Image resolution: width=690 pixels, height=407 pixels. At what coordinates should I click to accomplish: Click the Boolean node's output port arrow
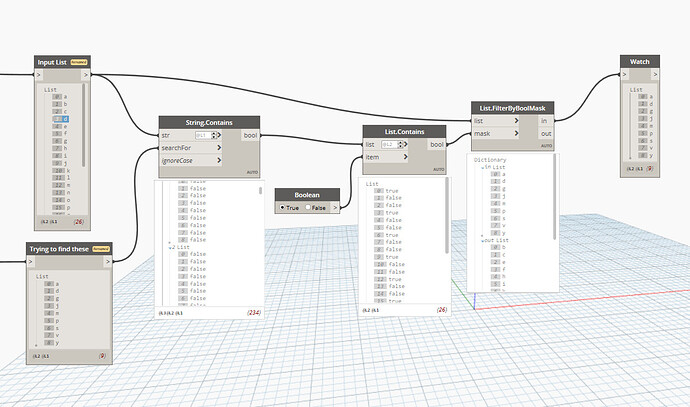[335, 207]
